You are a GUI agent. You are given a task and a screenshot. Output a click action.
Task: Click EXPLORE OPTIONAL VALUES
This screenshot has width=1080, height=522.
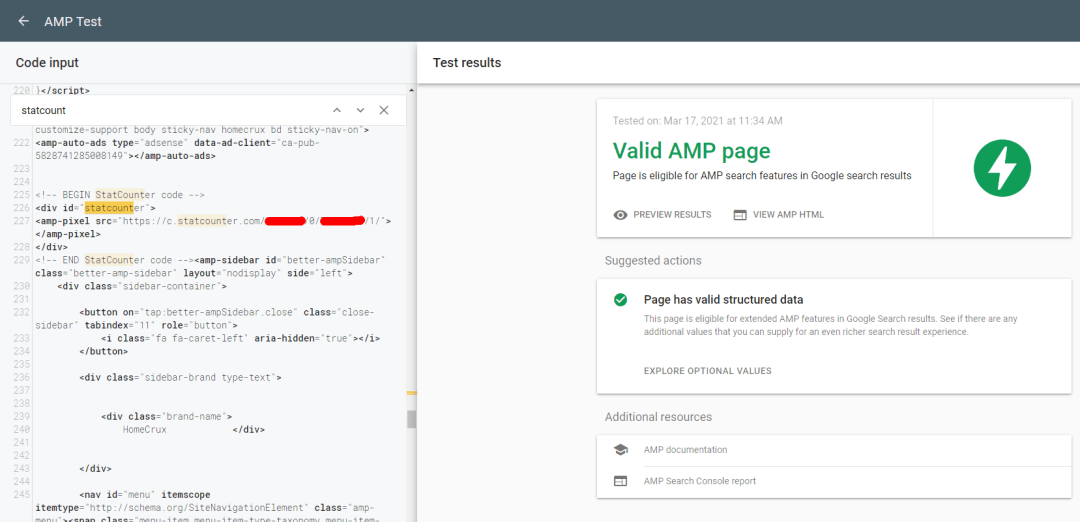tap(707, 370)
